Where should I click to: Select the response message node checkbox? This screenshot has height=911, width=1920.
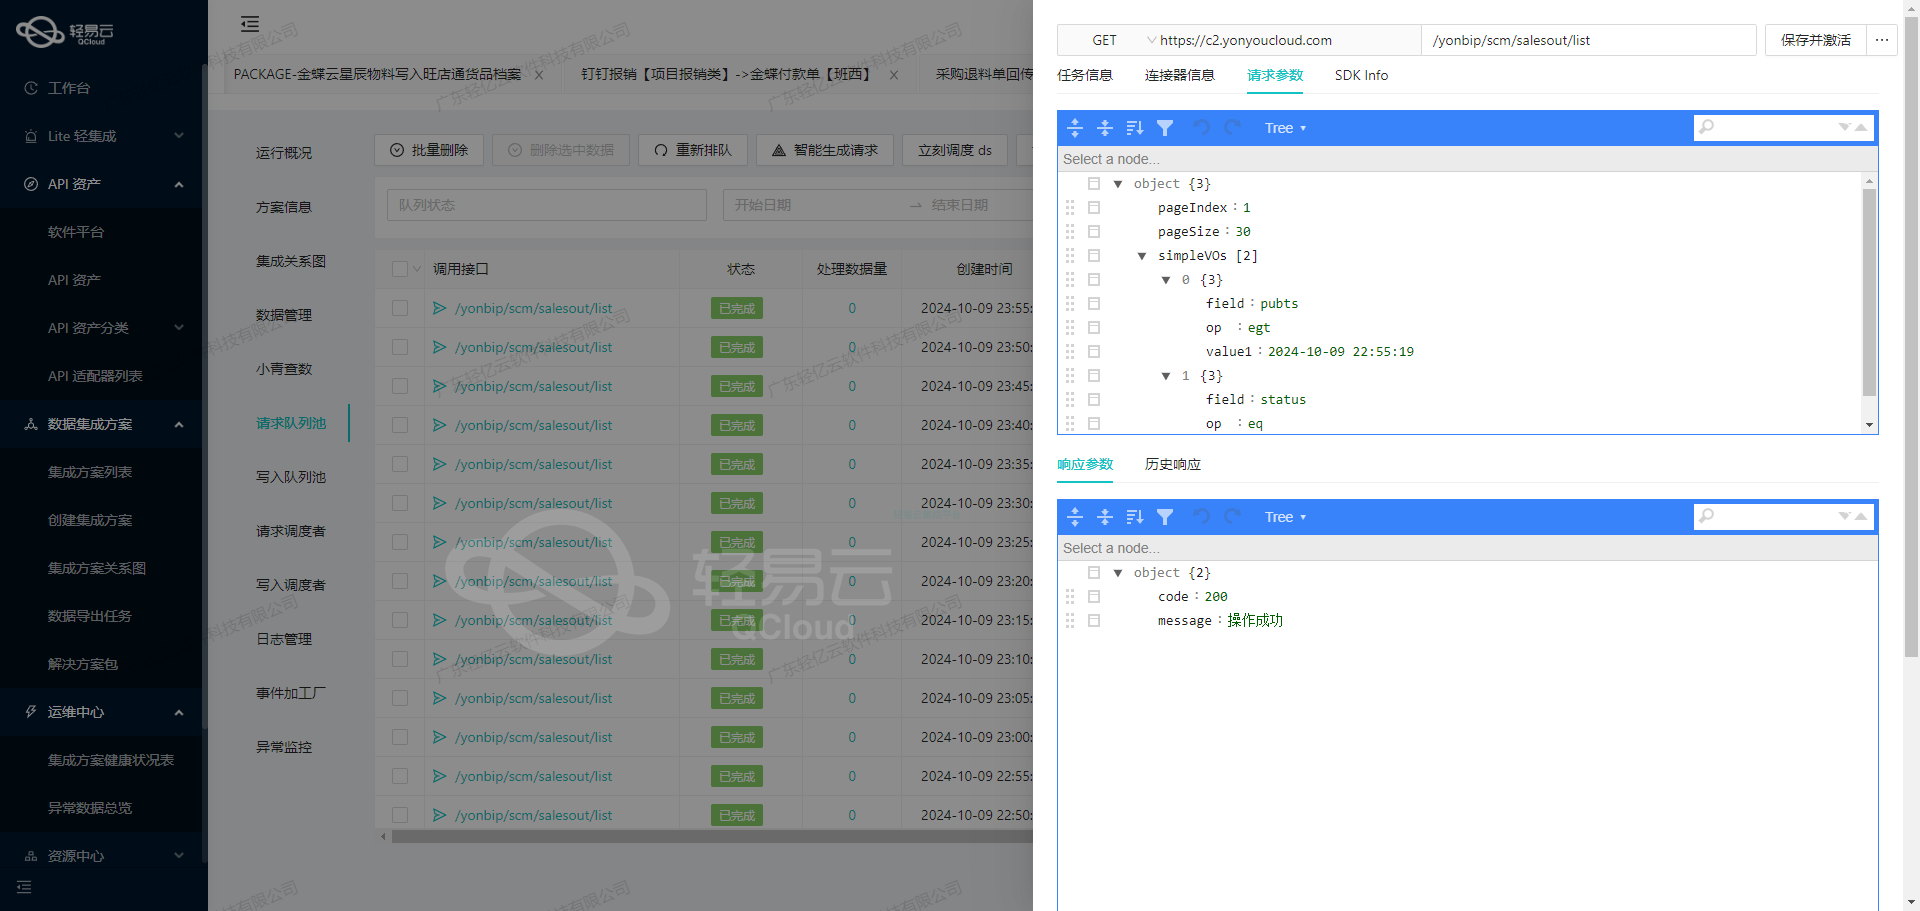1094,620
